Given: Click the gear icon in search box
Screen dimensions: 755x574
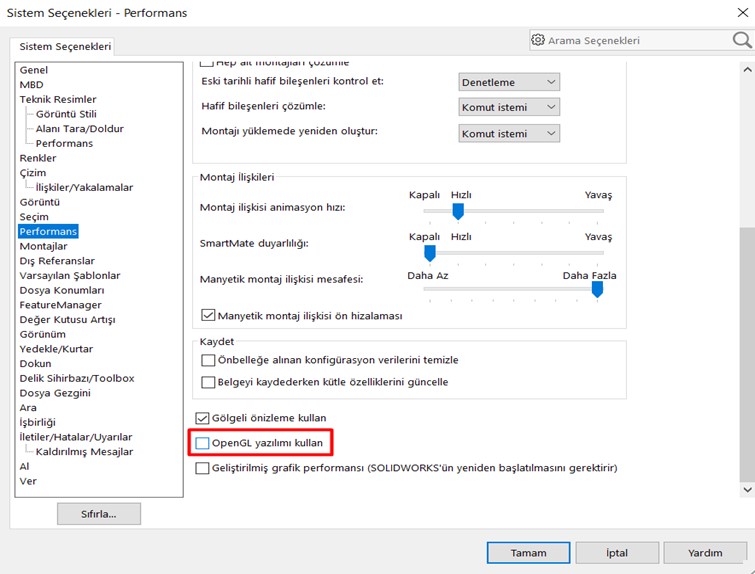Looking at the screenshot, I should click(538, 40).
